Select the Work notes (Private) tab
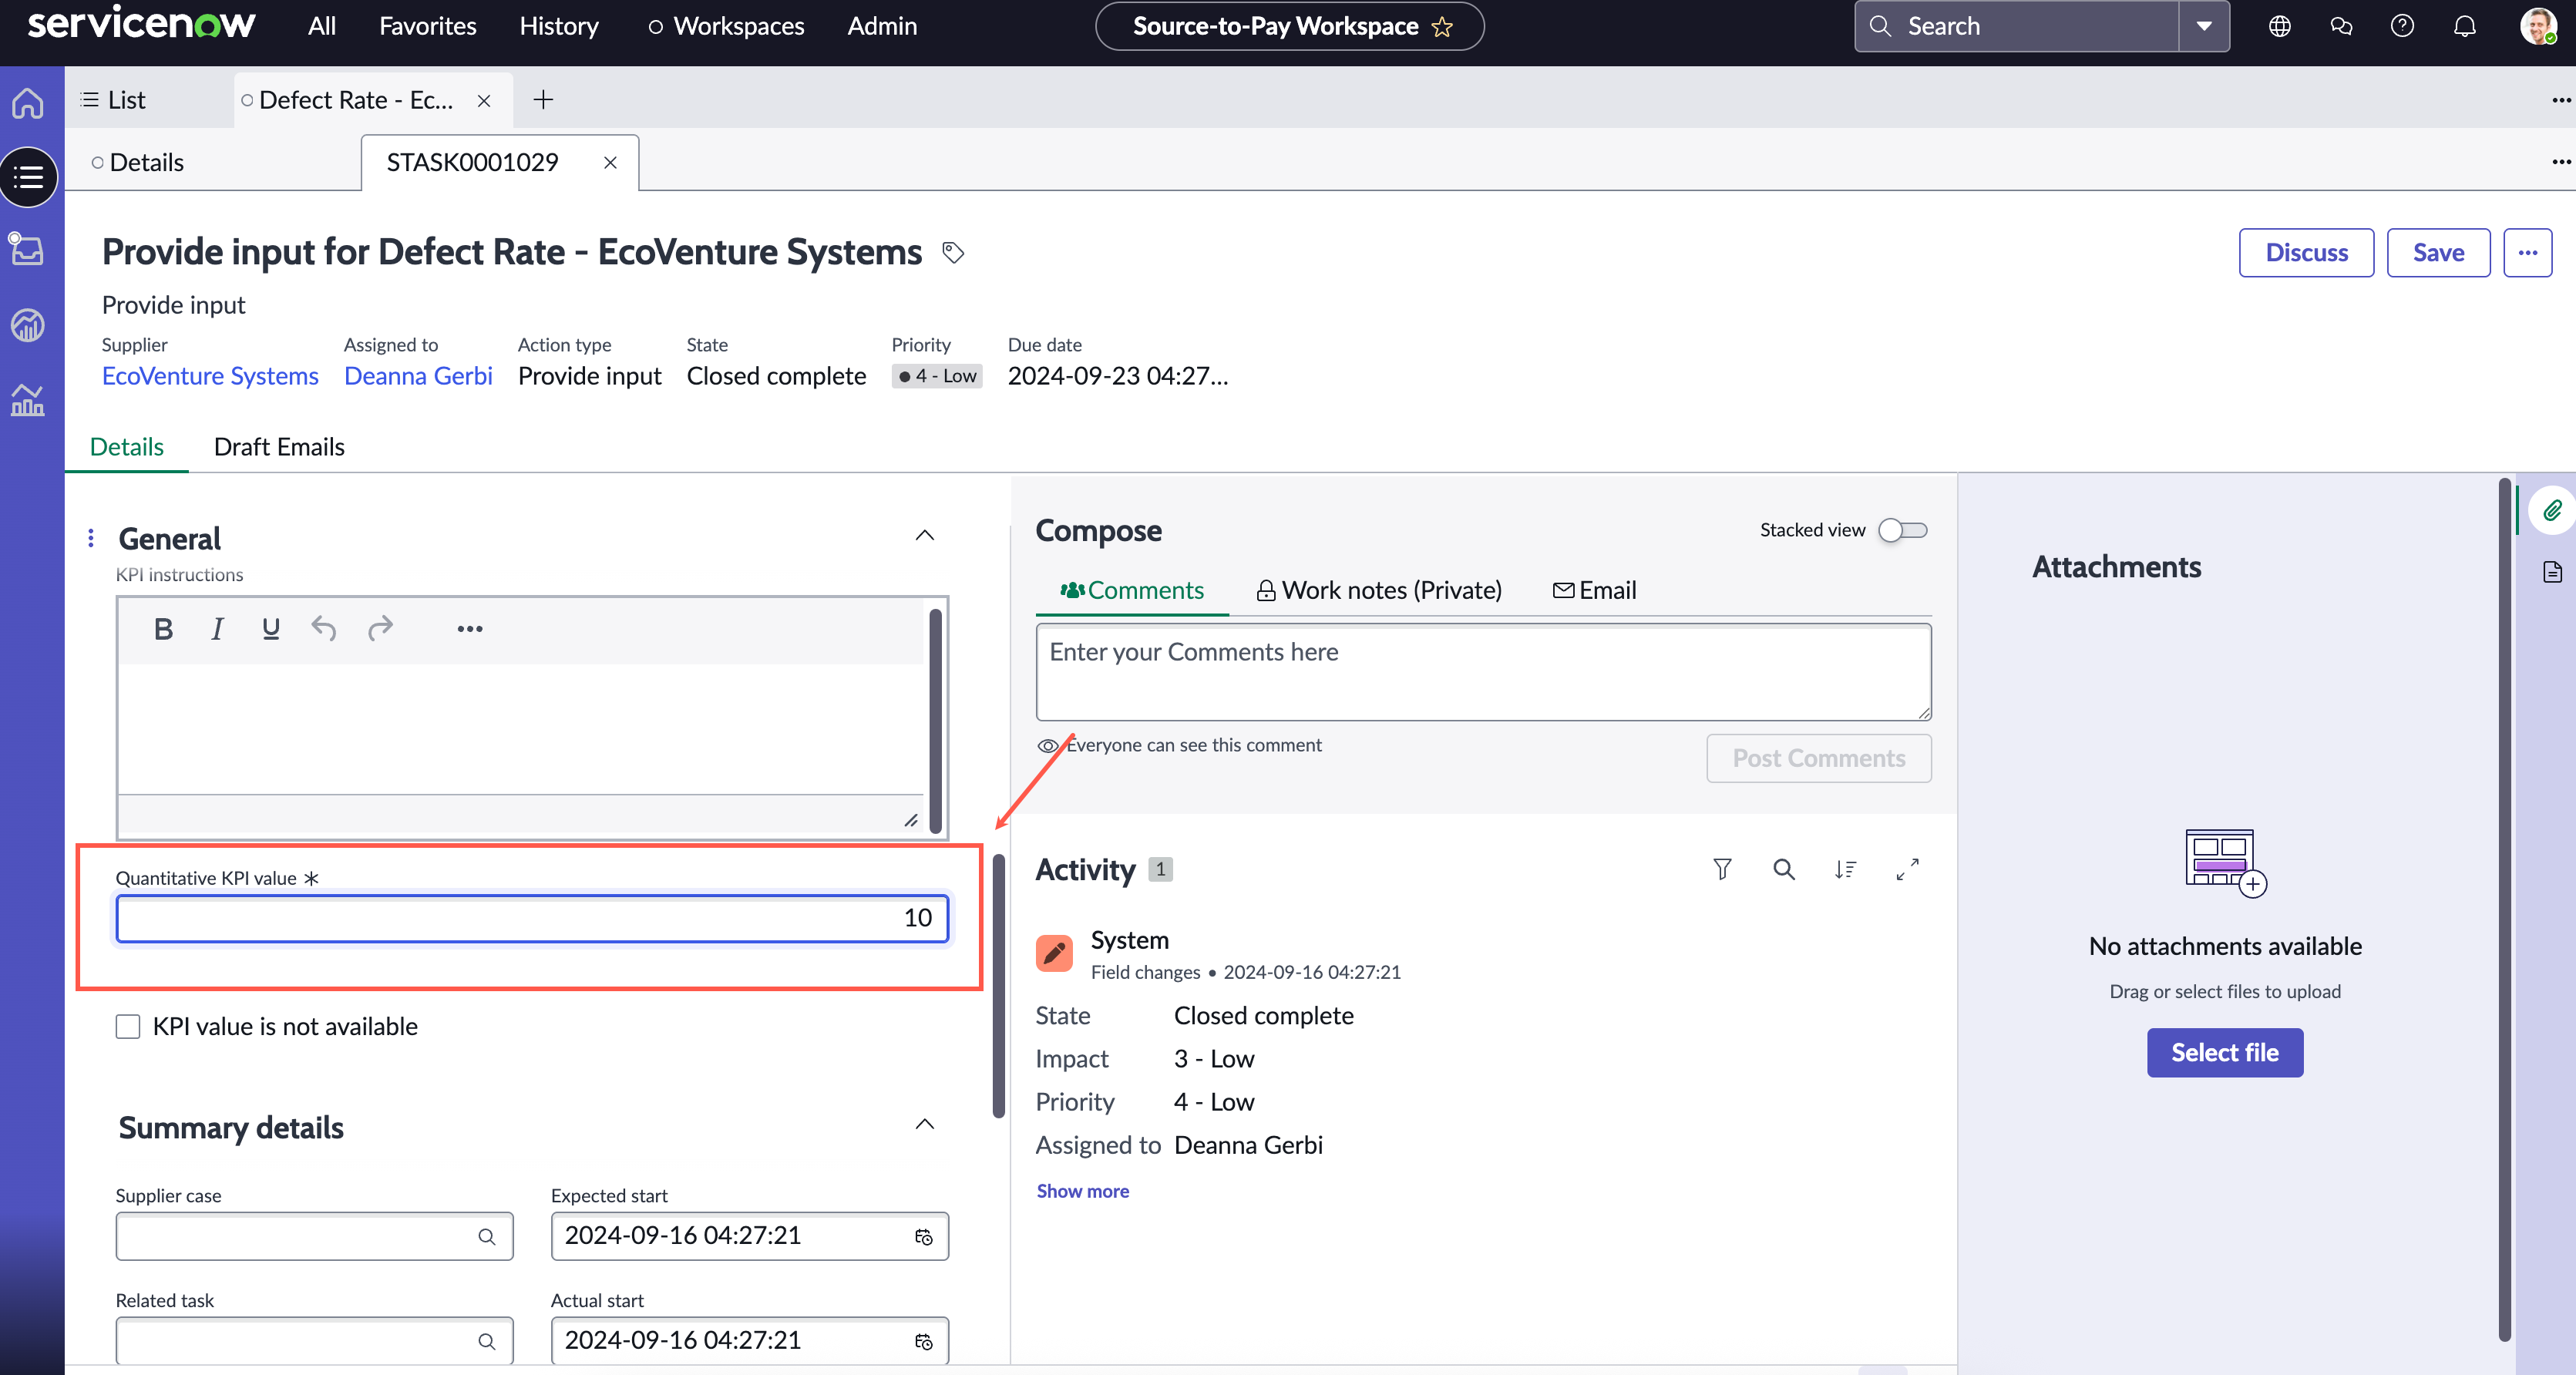This screenshot has height=1375, width=2576. [1379, 590]
